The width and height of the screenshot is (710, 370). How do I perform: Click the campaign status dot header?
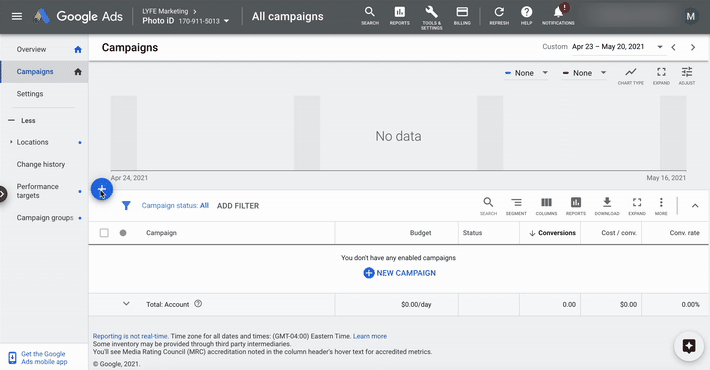123,233
